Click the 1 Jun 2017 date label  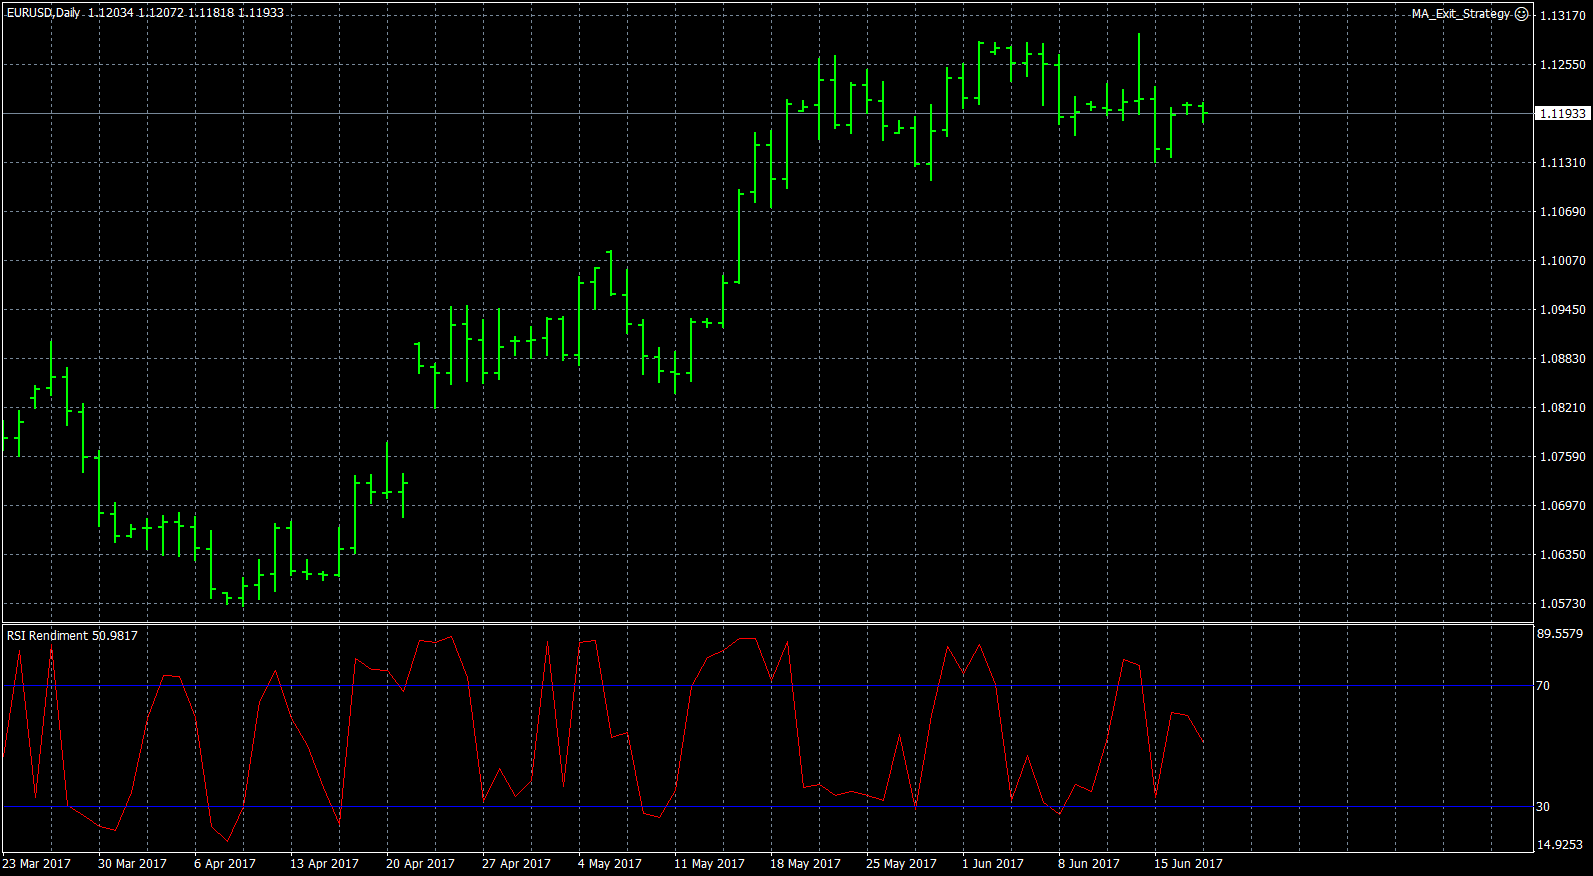click(993, 864)
